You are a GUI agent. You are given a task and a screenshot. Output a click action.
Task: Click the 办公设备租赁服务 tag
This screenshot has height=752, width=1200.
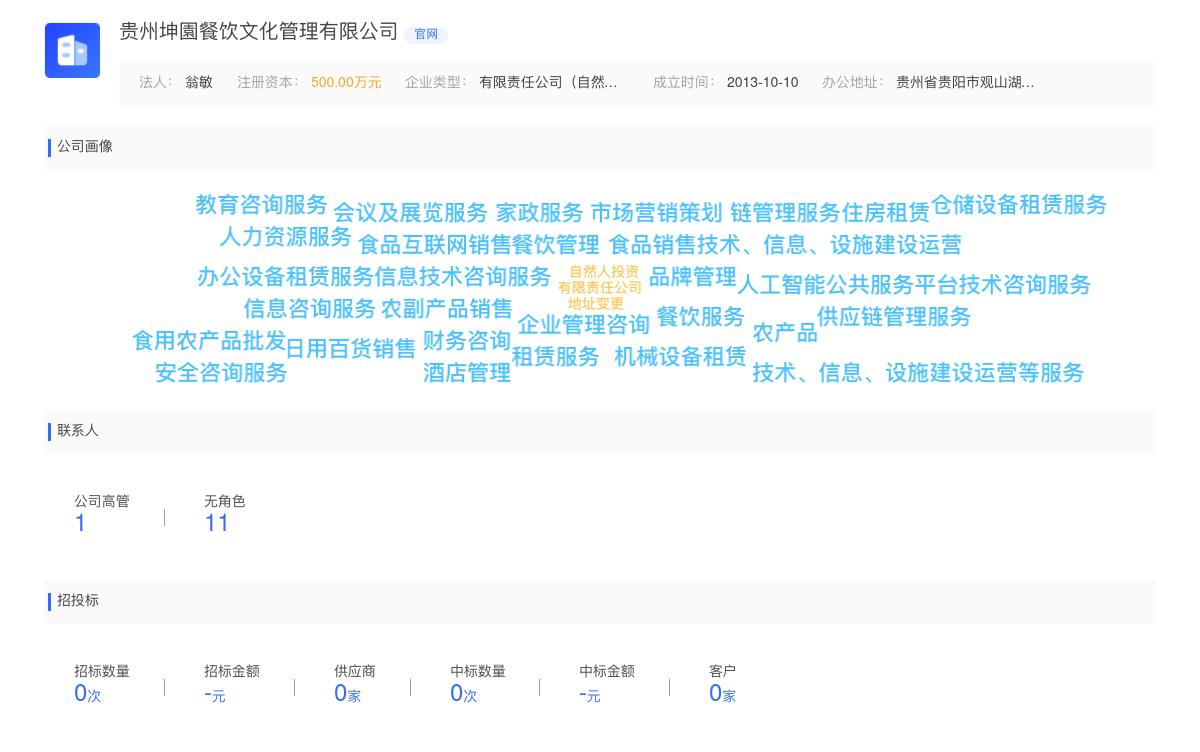tap(285, 277)
